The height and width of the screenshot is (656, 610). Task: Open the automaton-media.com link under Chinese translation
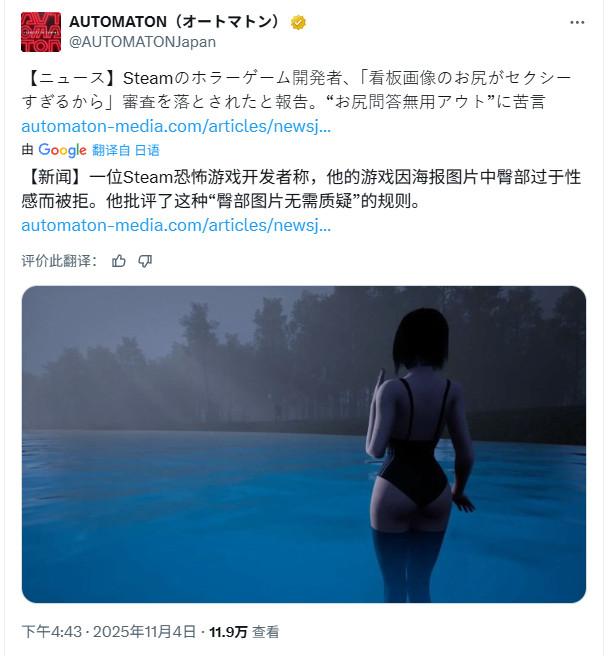click(x=176, y=226)
